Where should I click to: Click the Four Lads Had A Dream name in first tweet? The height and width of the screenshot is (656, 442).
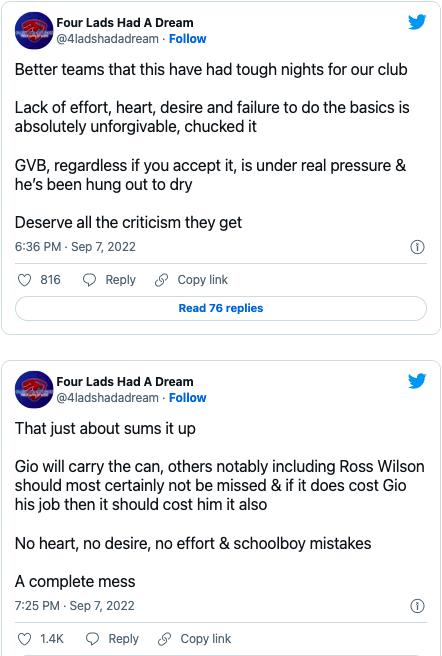(x=125, y=22)
